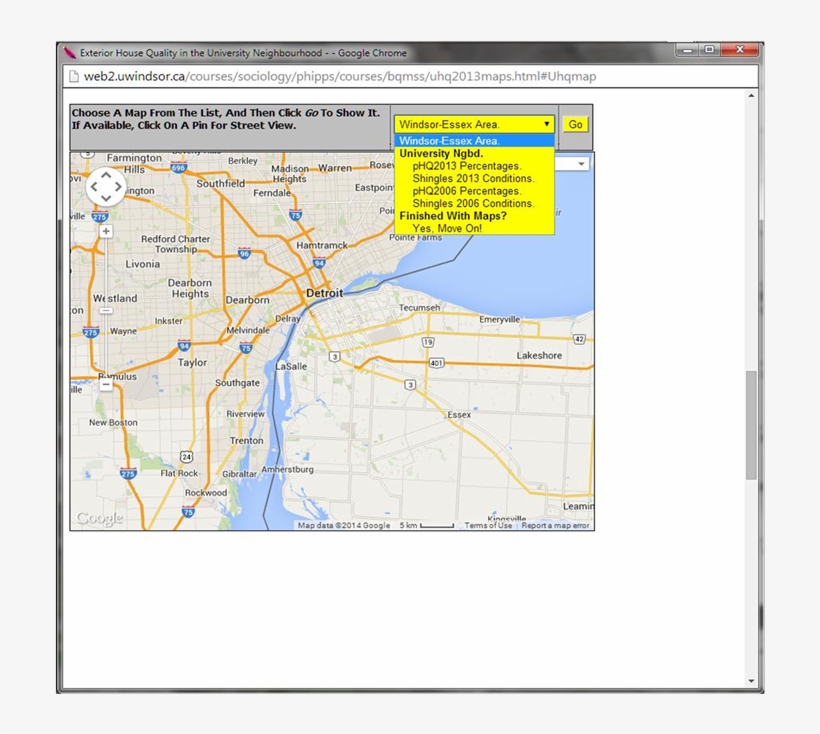
Task: Click the Essex town label
Action: click(459, 415)
